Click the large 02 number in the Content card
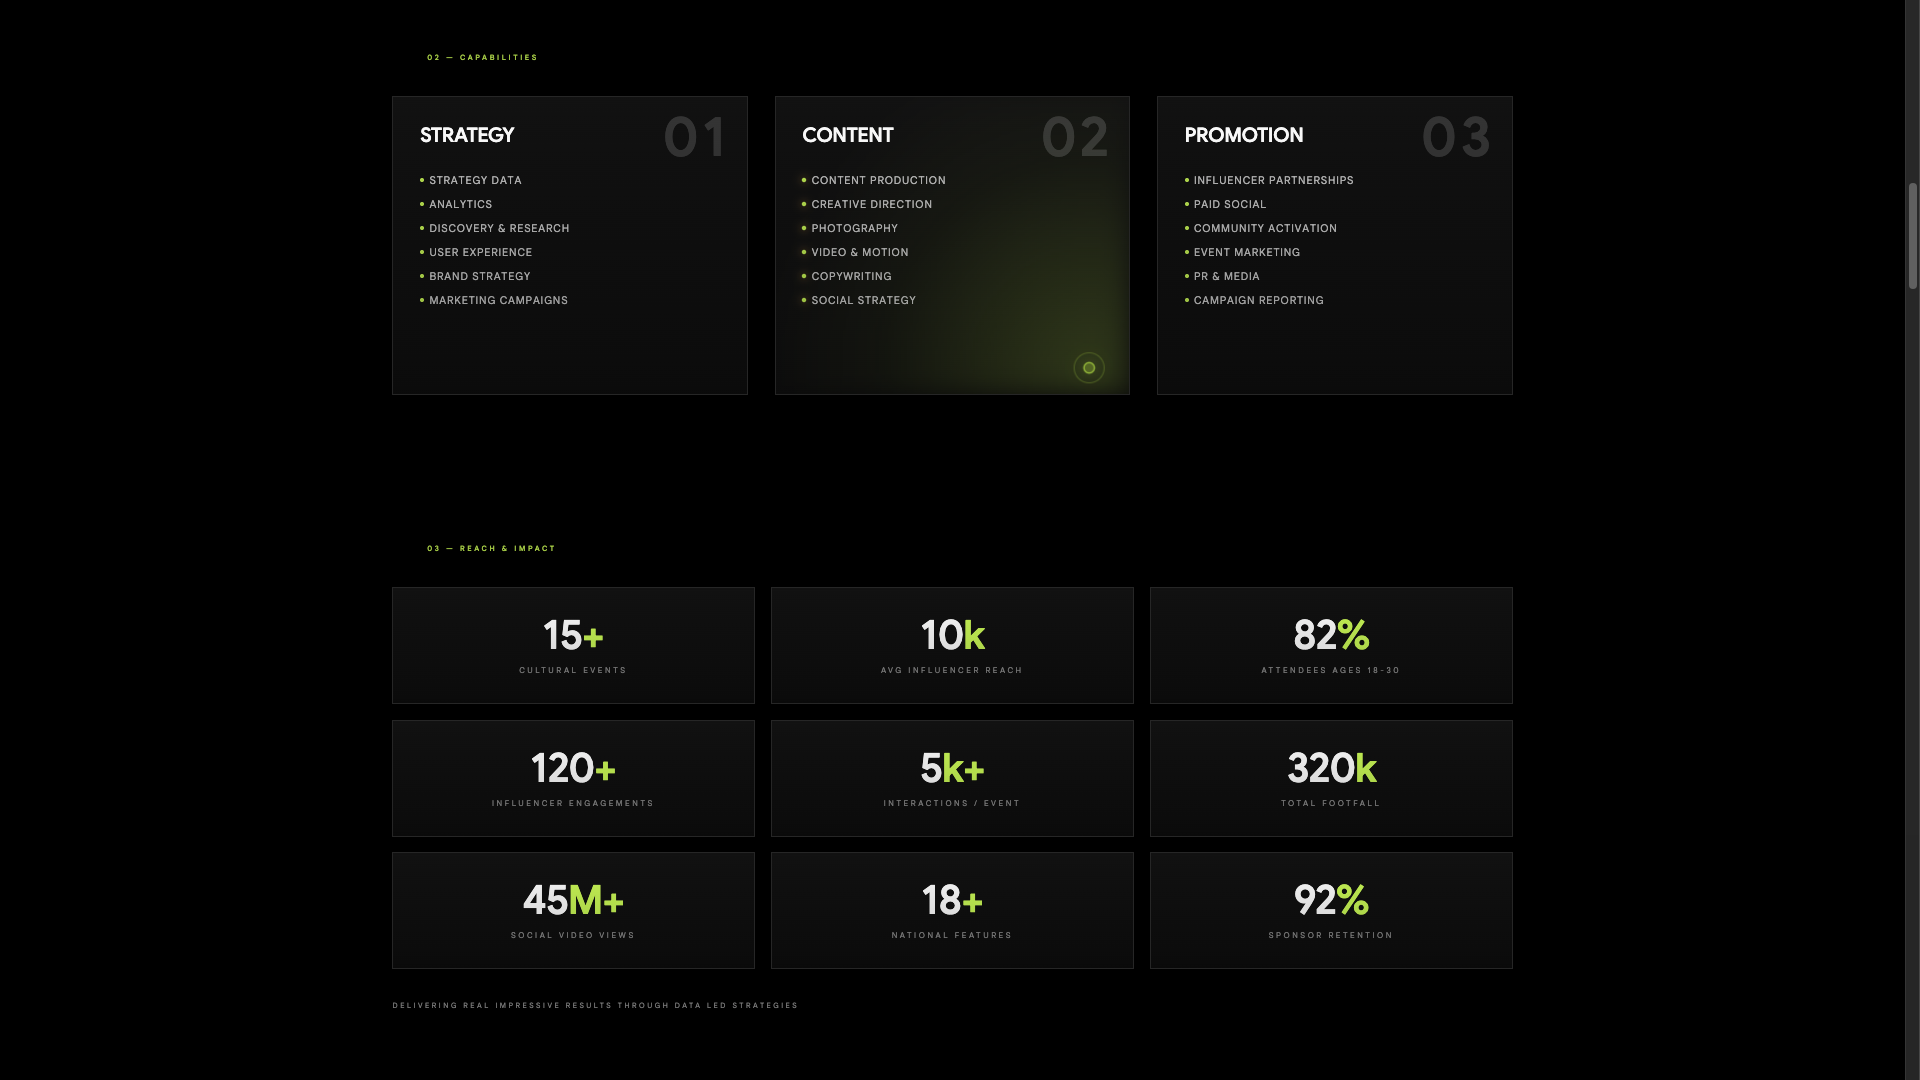Image resolution: width=1920 pixels, height=1080 pixels. pos(1075,137)
